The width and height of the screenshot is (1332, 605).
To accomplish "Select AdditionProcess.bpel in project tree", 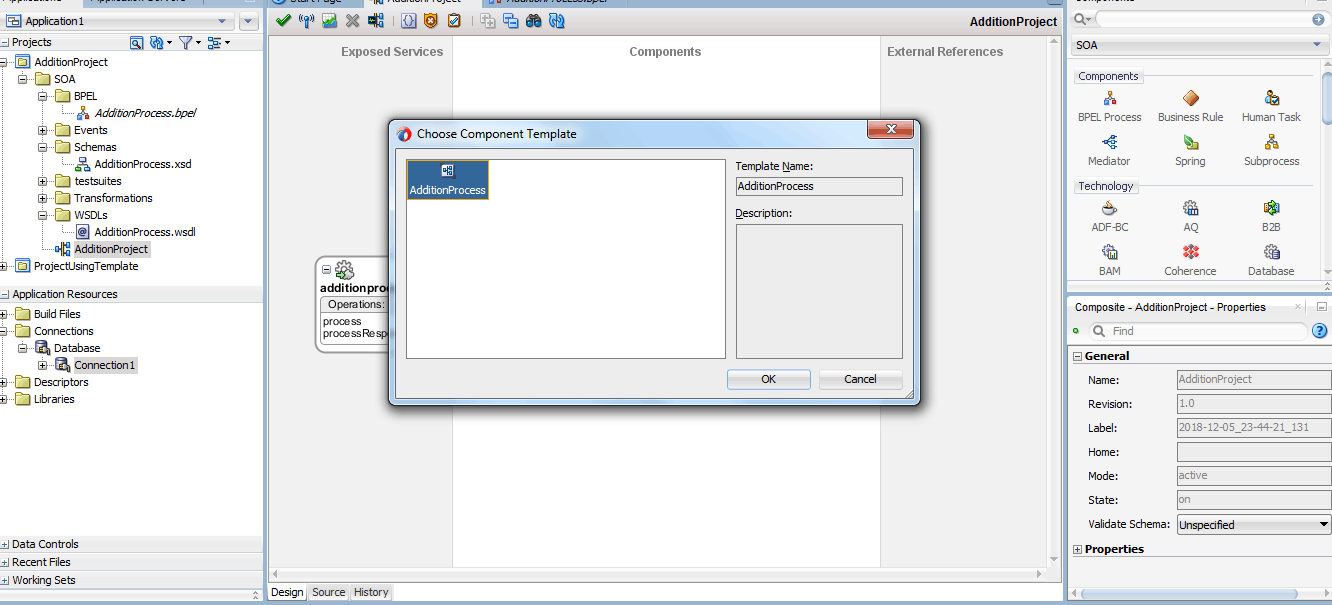I will [x=145, y=113].
